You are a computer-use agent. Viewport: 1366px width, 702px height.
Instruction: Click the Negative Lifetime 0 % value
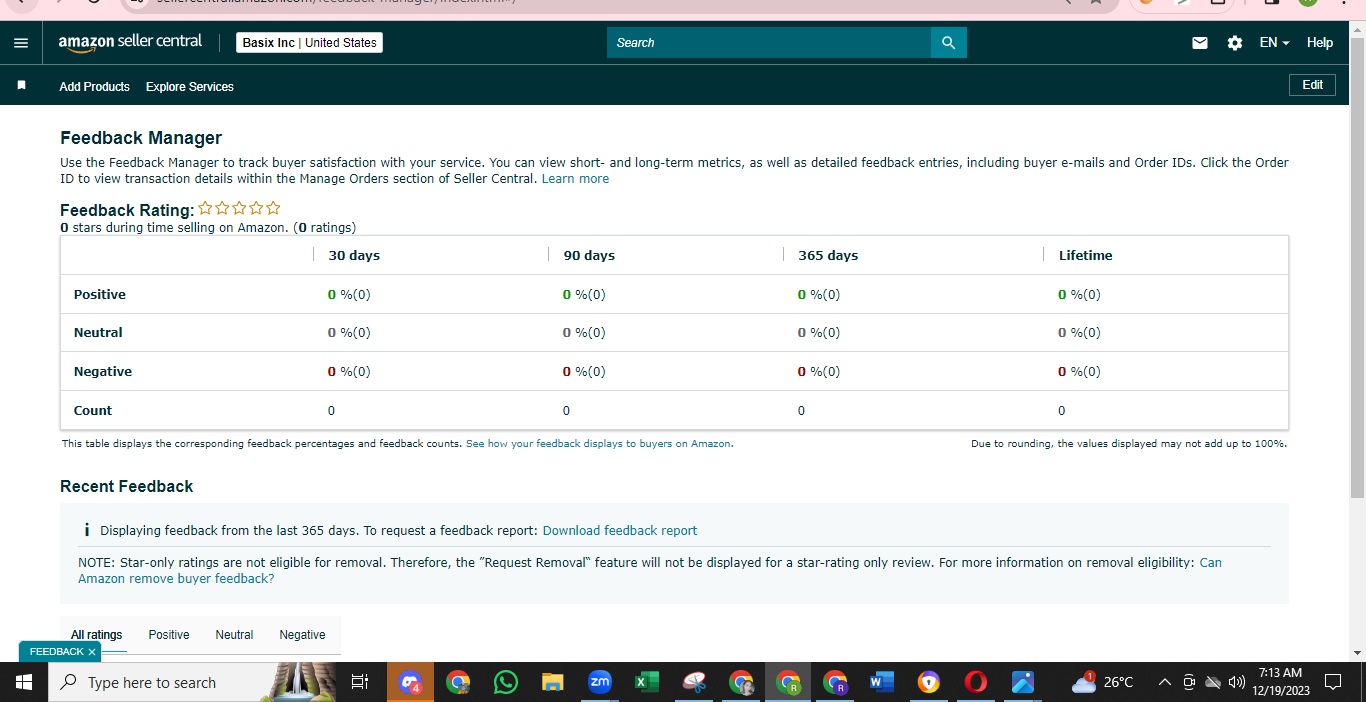pos(1079,371)
